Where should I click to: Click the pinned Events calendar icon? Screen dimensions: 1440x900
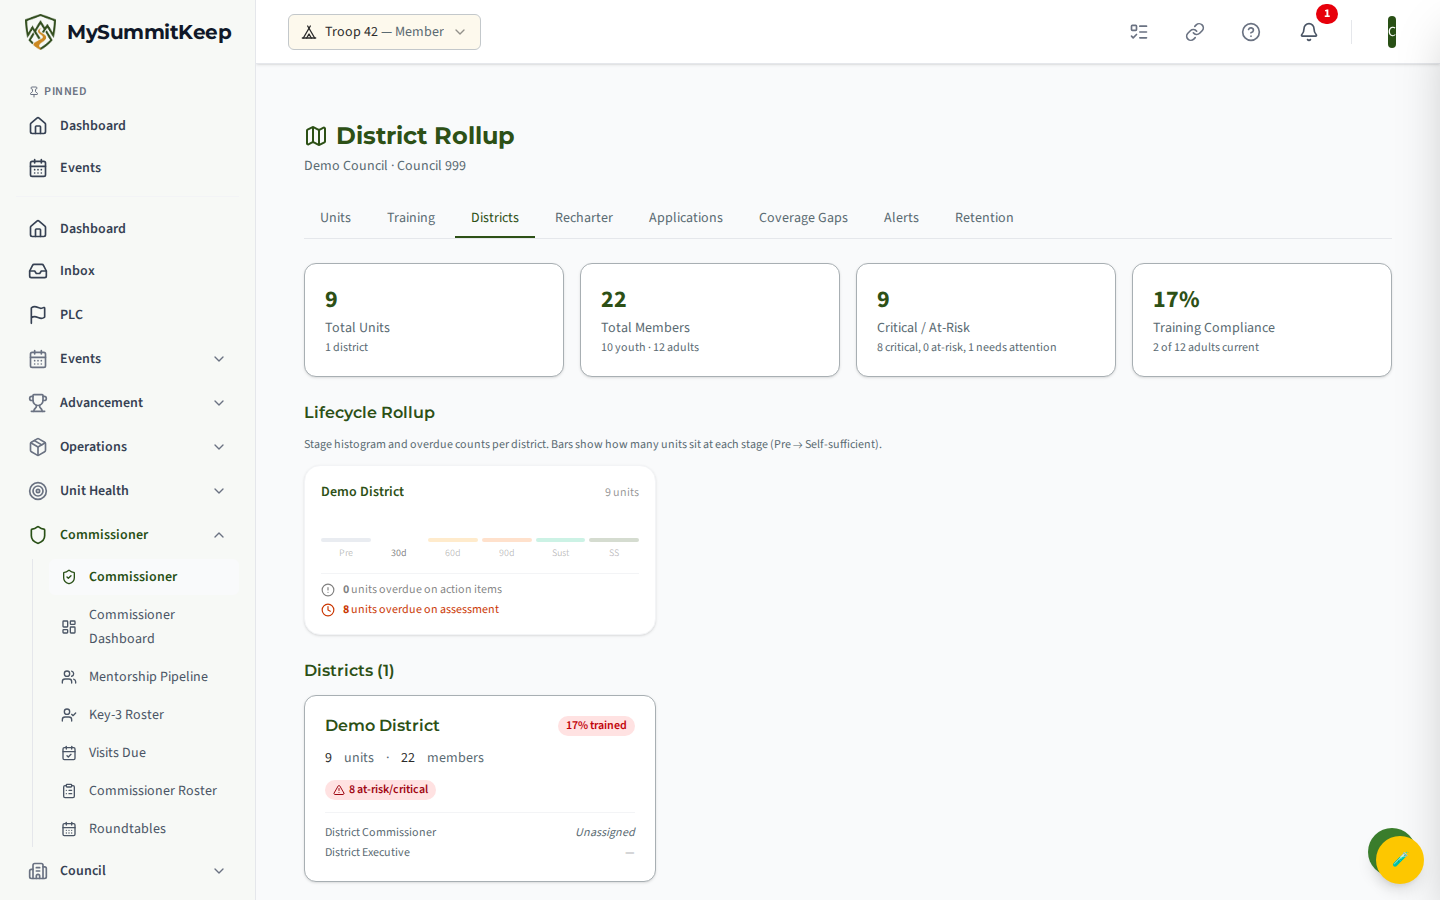38,168
